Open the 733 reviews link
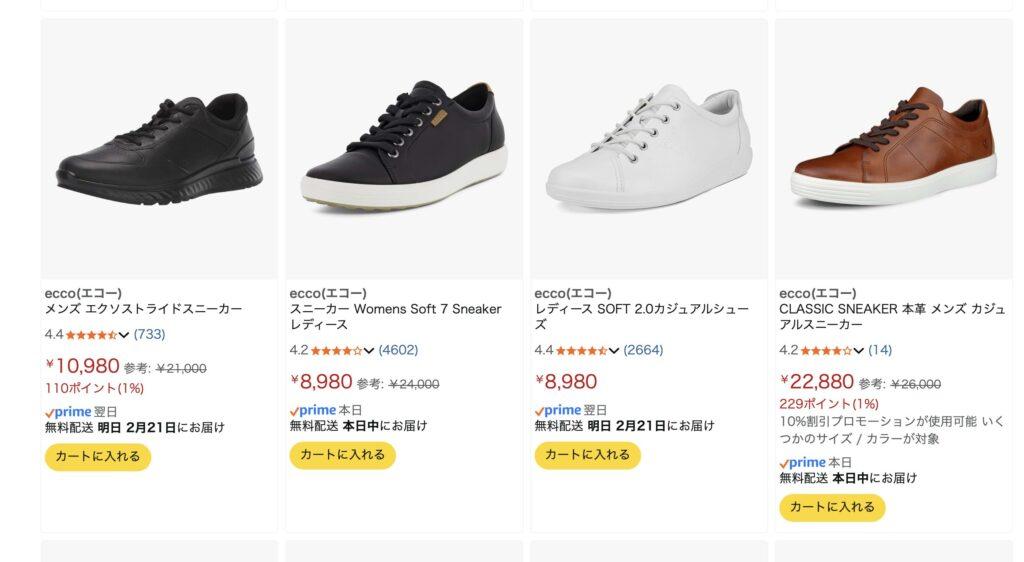This screenshot has height=562, width=1024. [149, 334]
